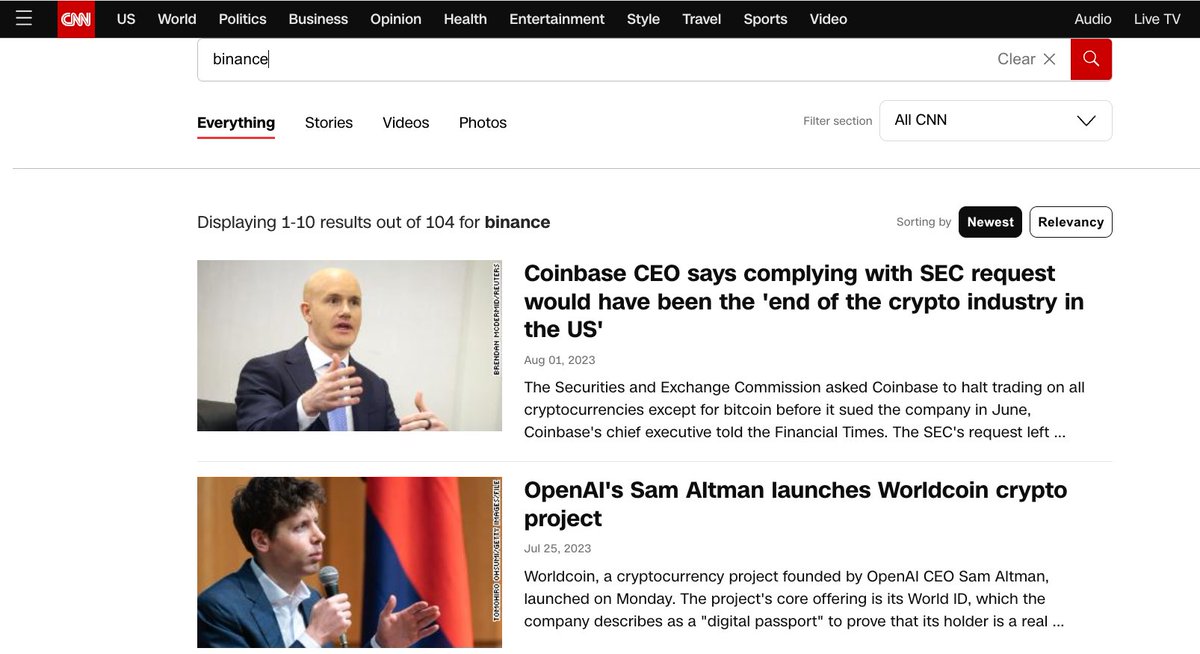Open the Coinbase CEO SEC request headline
The image size is (1200, 654).
(804, 301)
